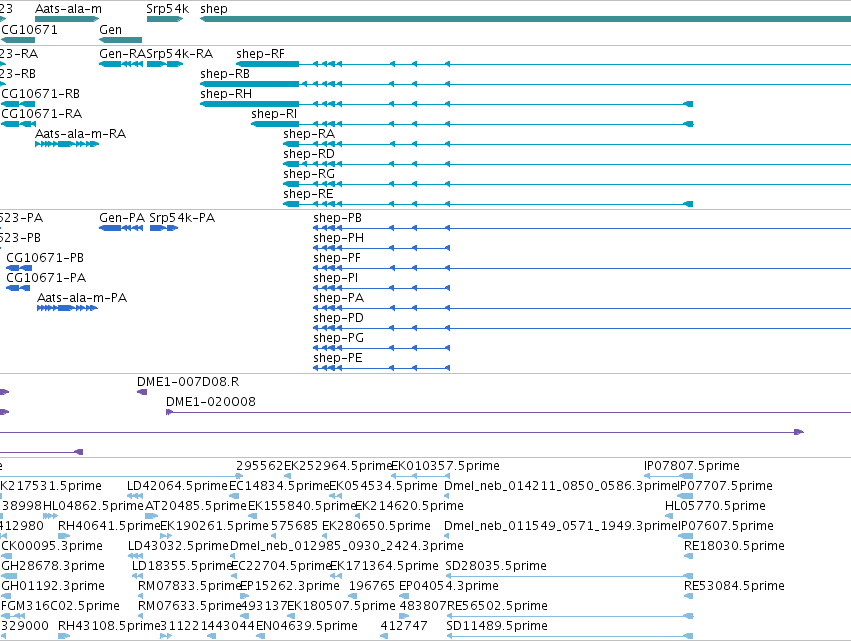Open the Gen-RA transcript label
Screen dimensions: 851x641
pos(123,54)
